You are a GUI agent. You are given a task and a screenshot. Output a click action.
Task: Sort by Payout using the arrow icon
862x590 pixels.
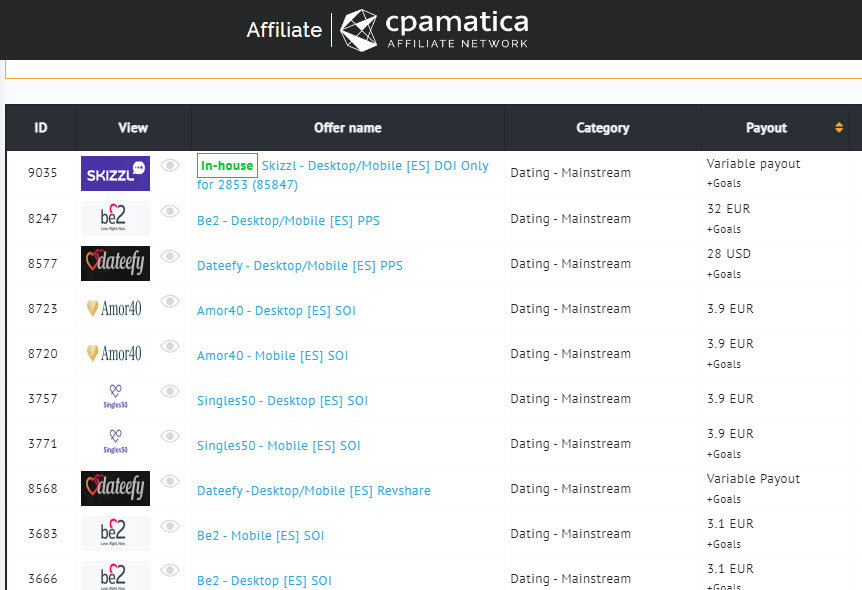(839, 128)
